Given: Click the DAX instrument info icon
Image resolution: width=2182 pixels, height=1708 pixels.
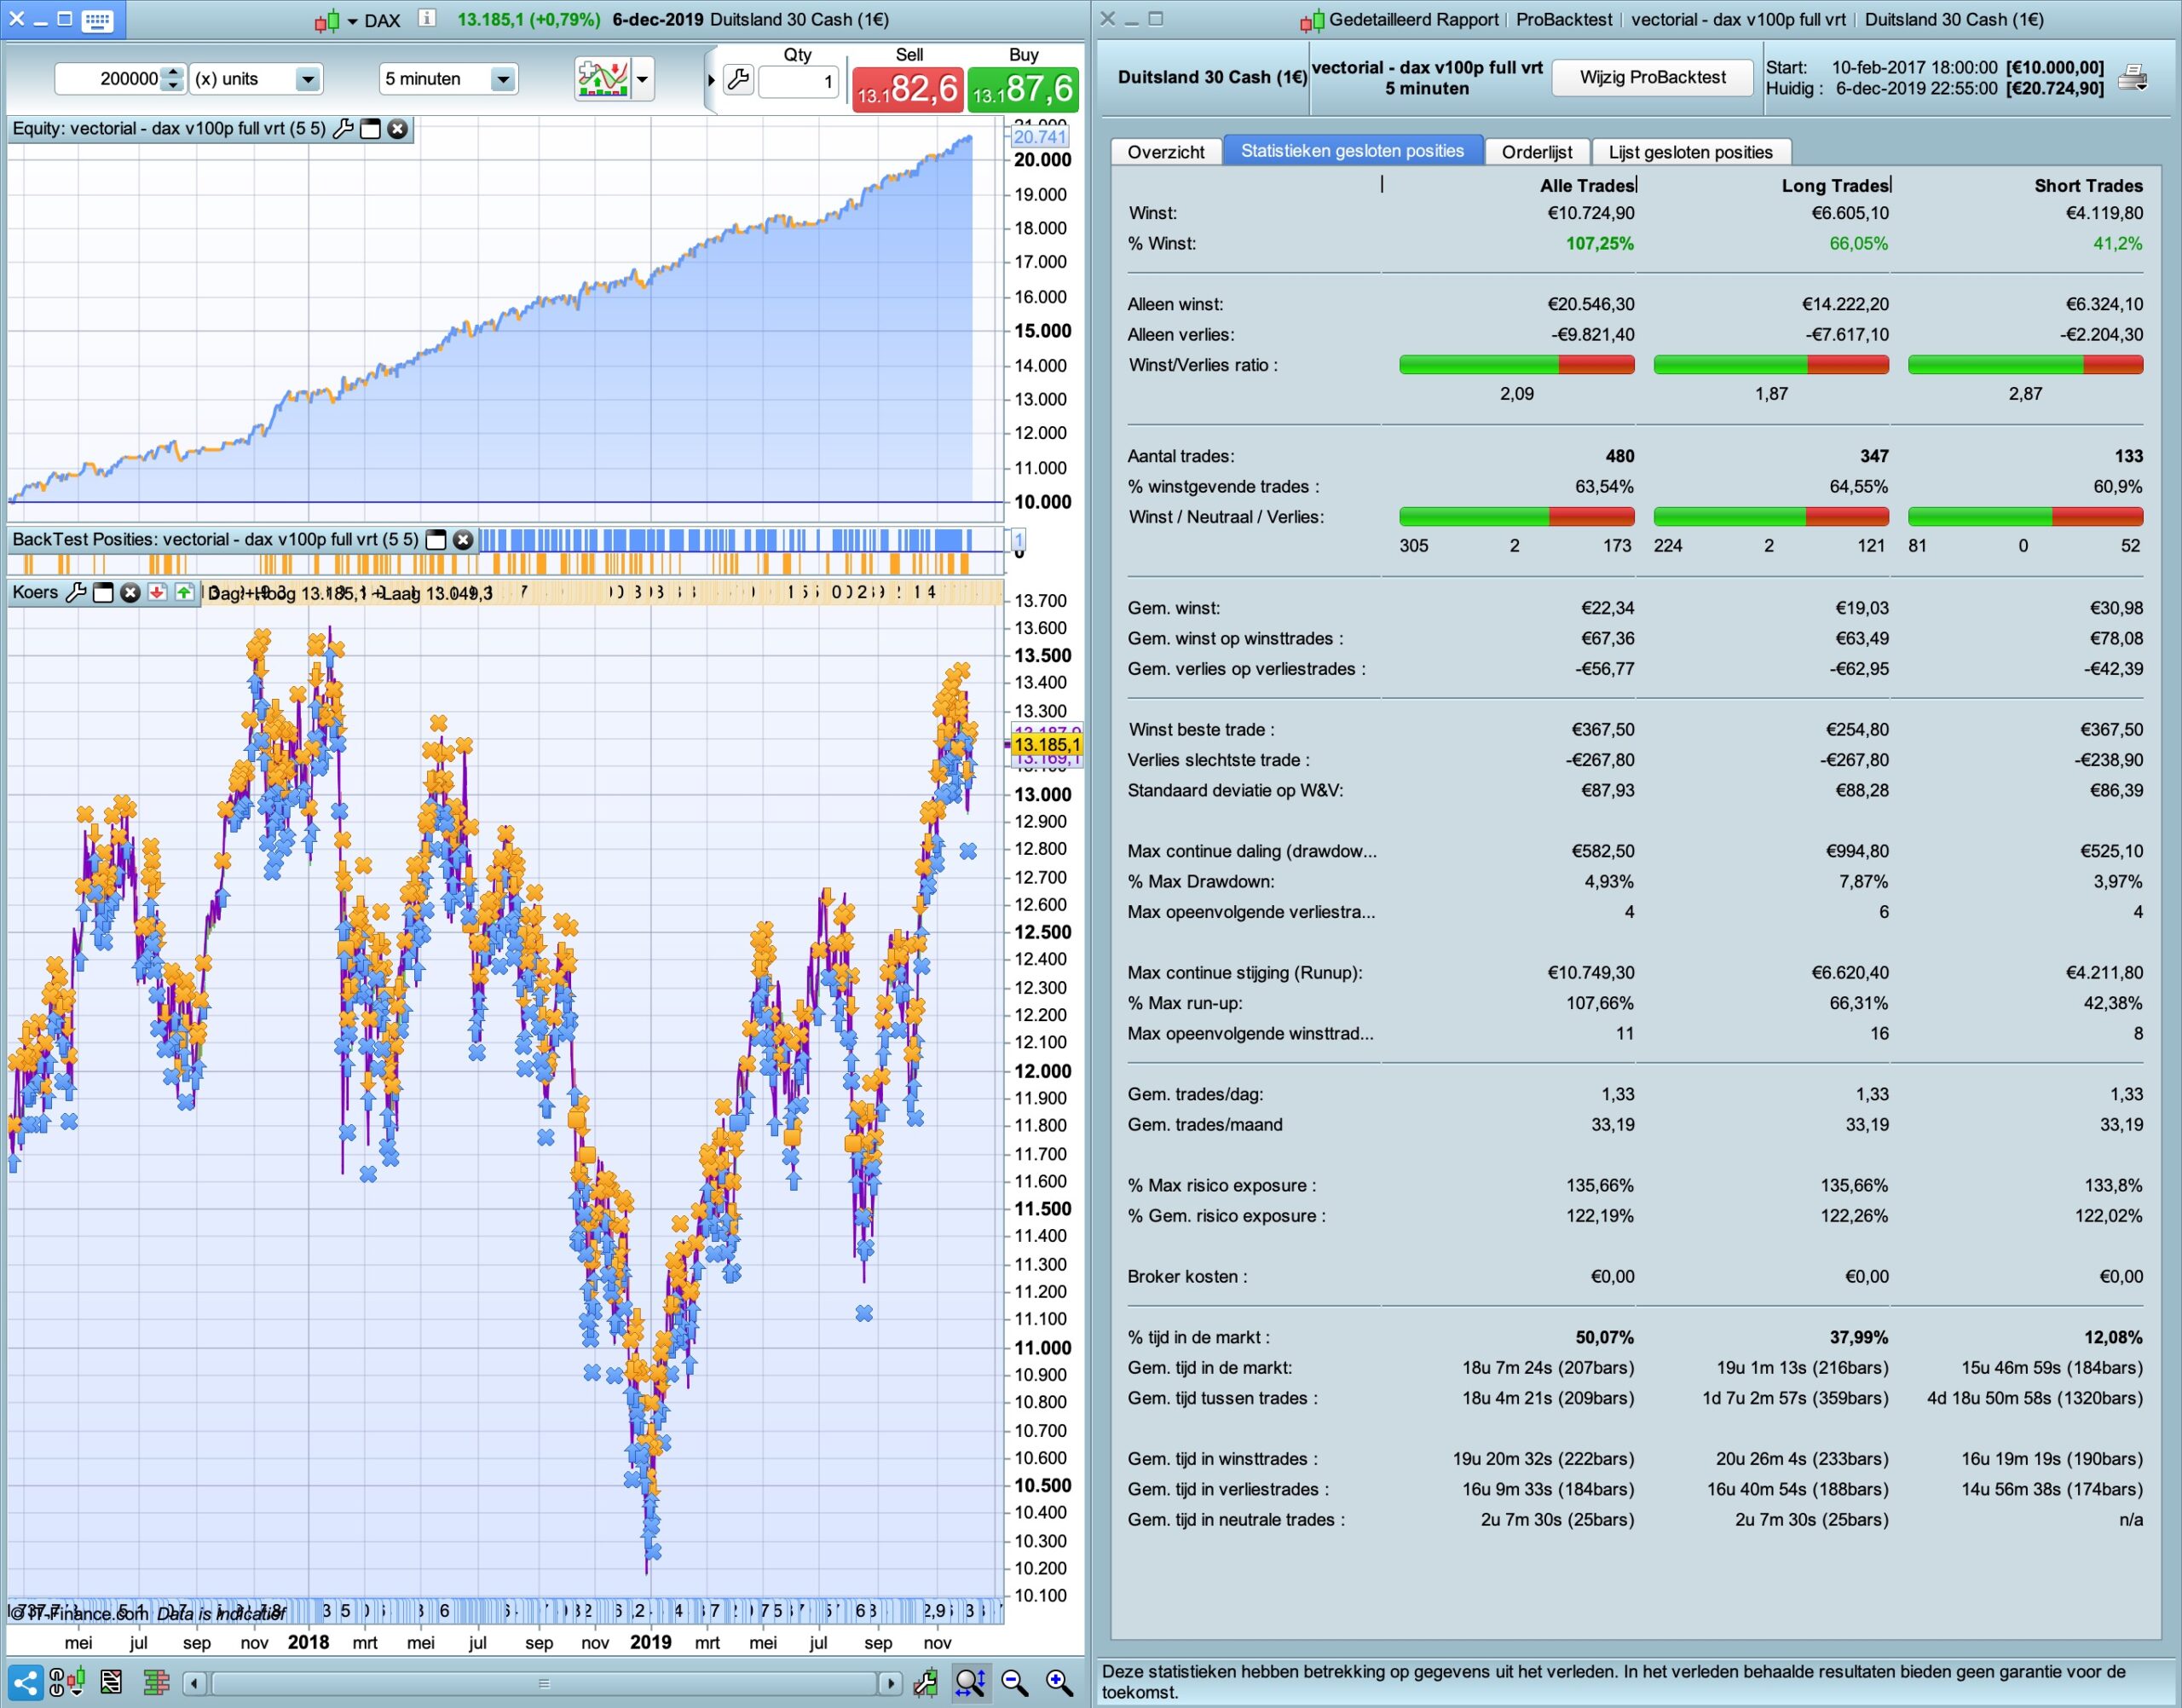Looking at the screenshot, I should point(427,19).
